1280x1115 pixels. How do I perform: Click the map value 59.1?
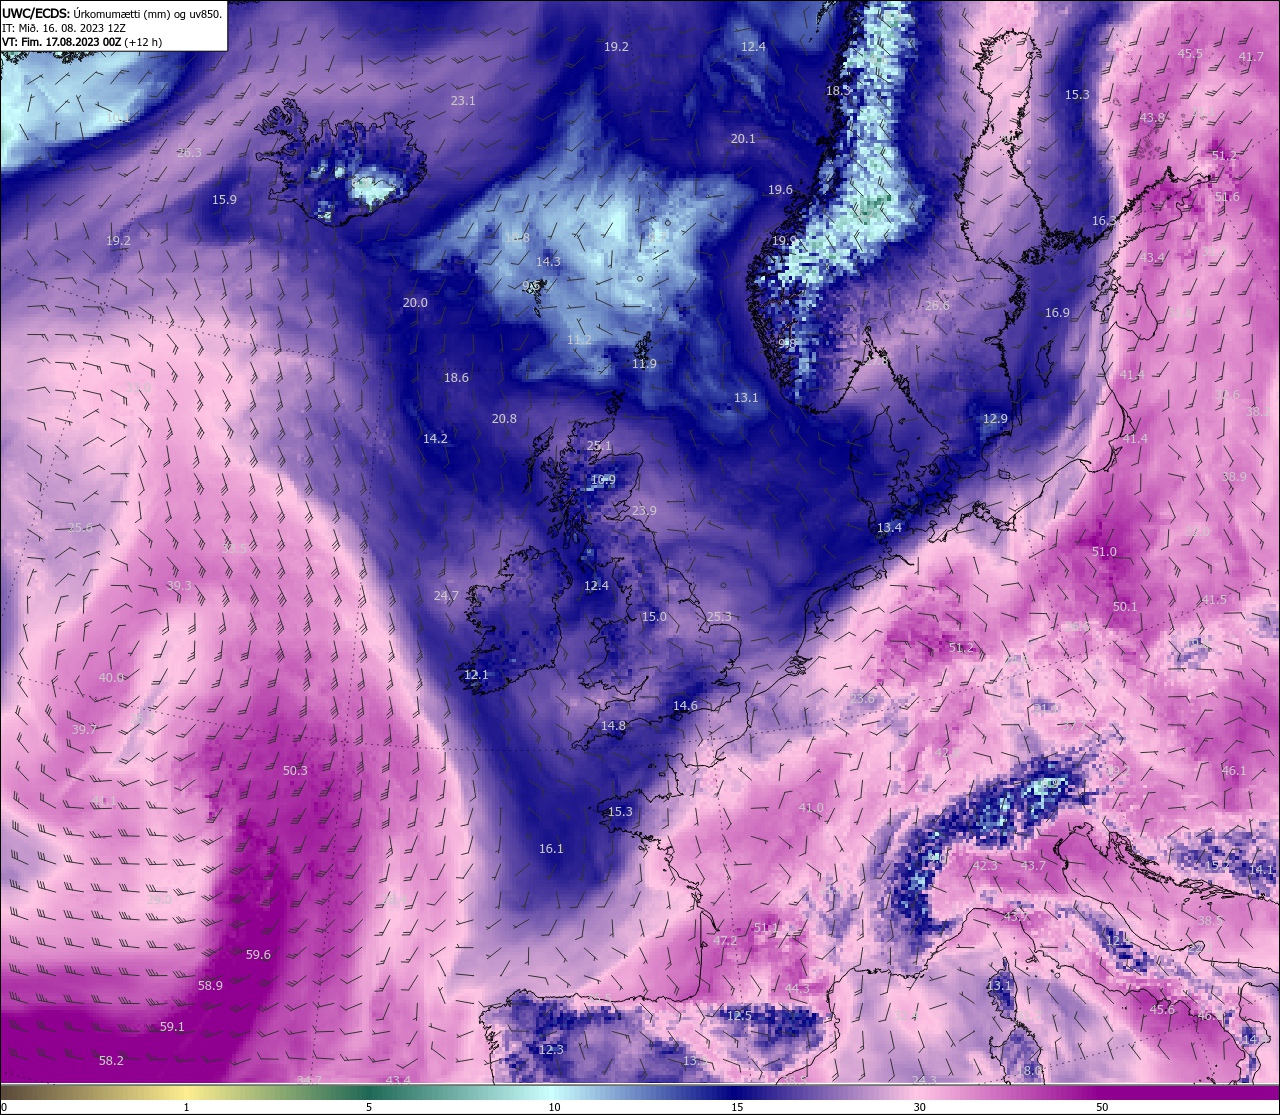(x=172, y=1027)
